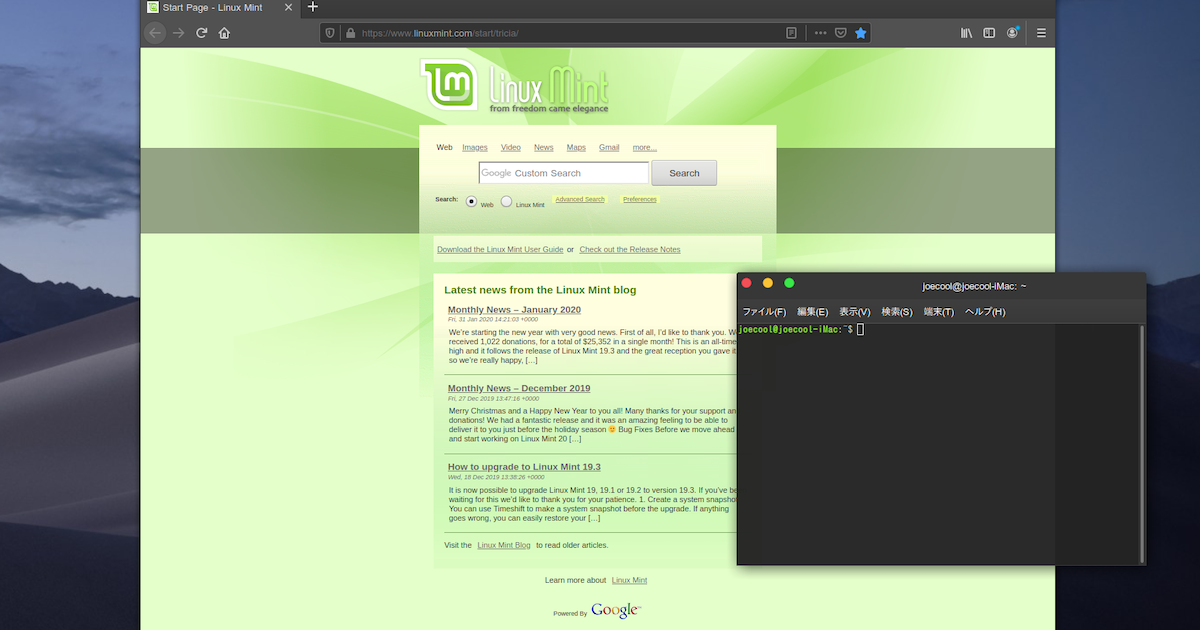
Task: Open terminal ファイル(F) menu
Action: 764,312
